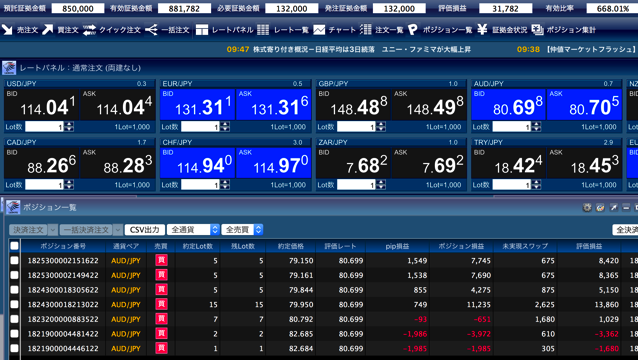Sort by 通貨ペア column header
Screen dimensions: 638x360
pyautogui.click(x=126, y=246)
